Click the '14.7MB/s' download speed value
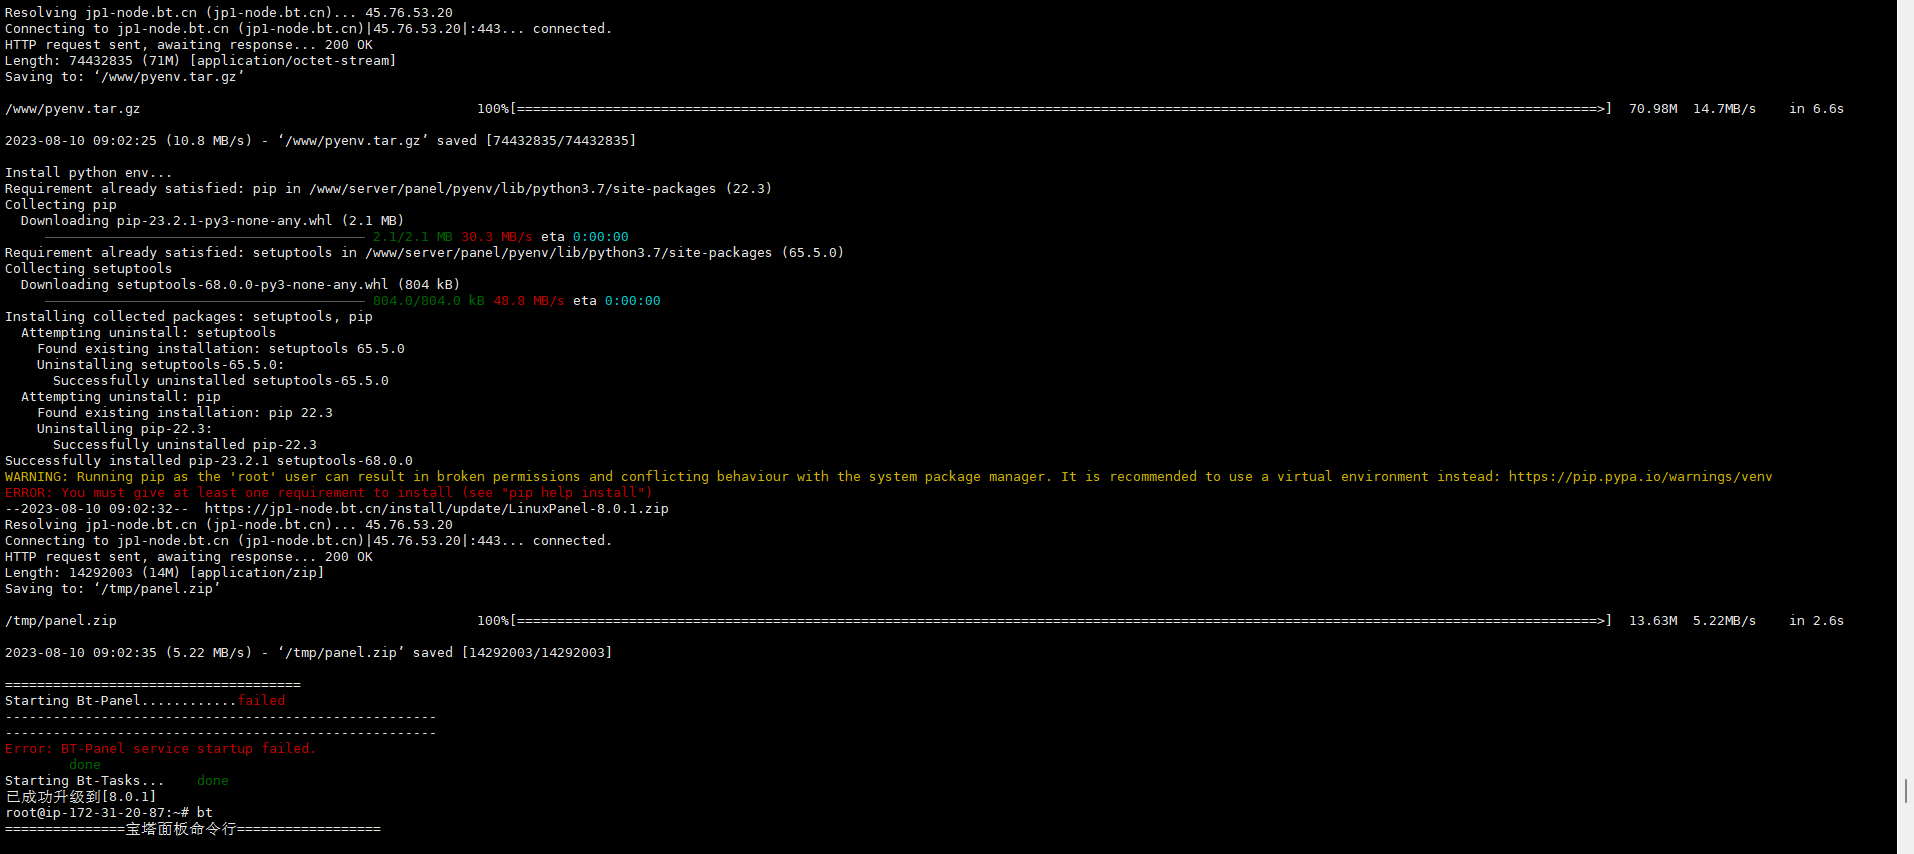Screen dimensions: 1914x854 1724,109
